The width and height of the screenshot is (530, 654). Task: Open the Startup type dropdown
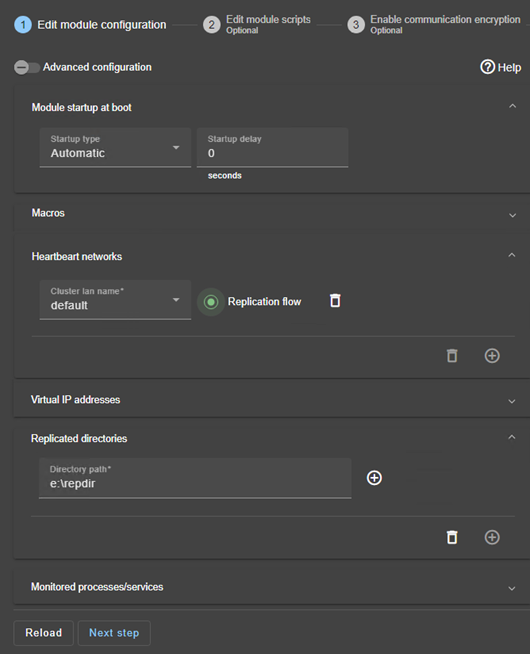click(115, 148)
